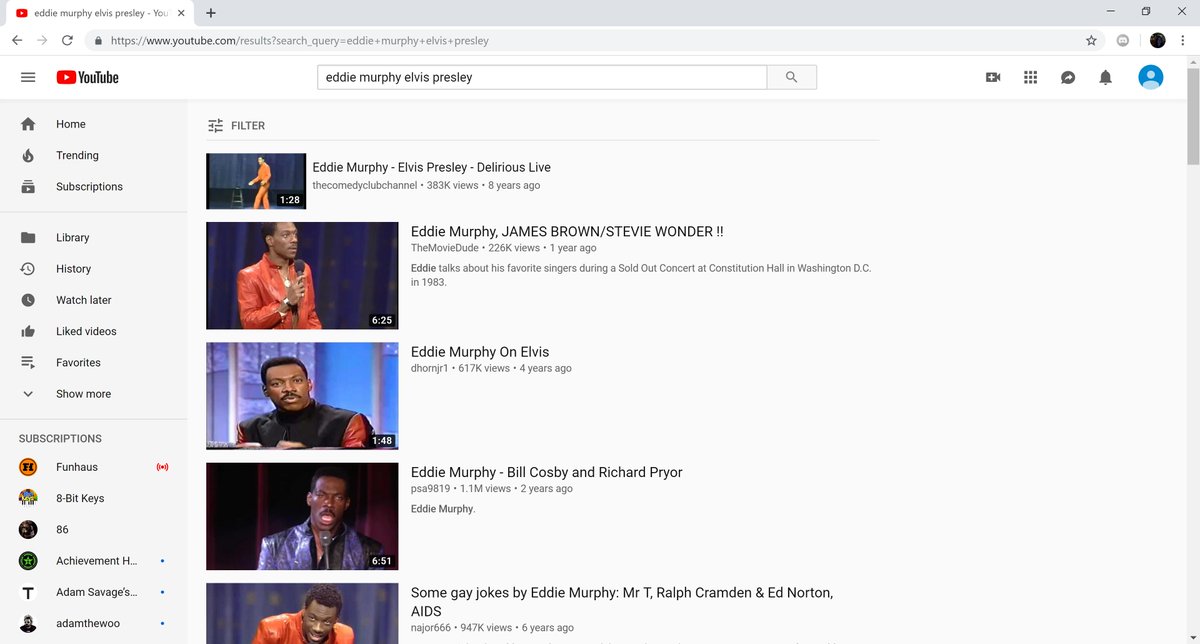This screenshot has width=1200, height=644.
Task: Open the Chrome three-dot menu
Action: pyautogui.click(x=1185, y=41)
